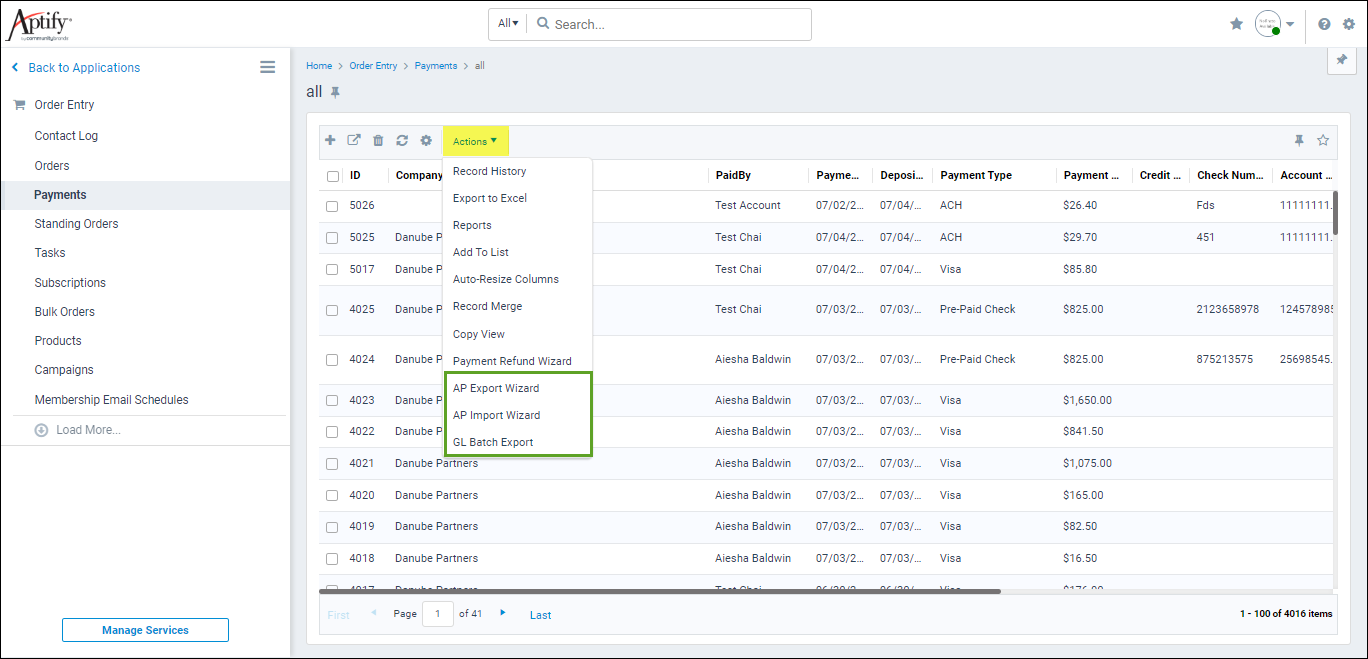
Task: Click the page number input field
Action: (x=437, y=613)
